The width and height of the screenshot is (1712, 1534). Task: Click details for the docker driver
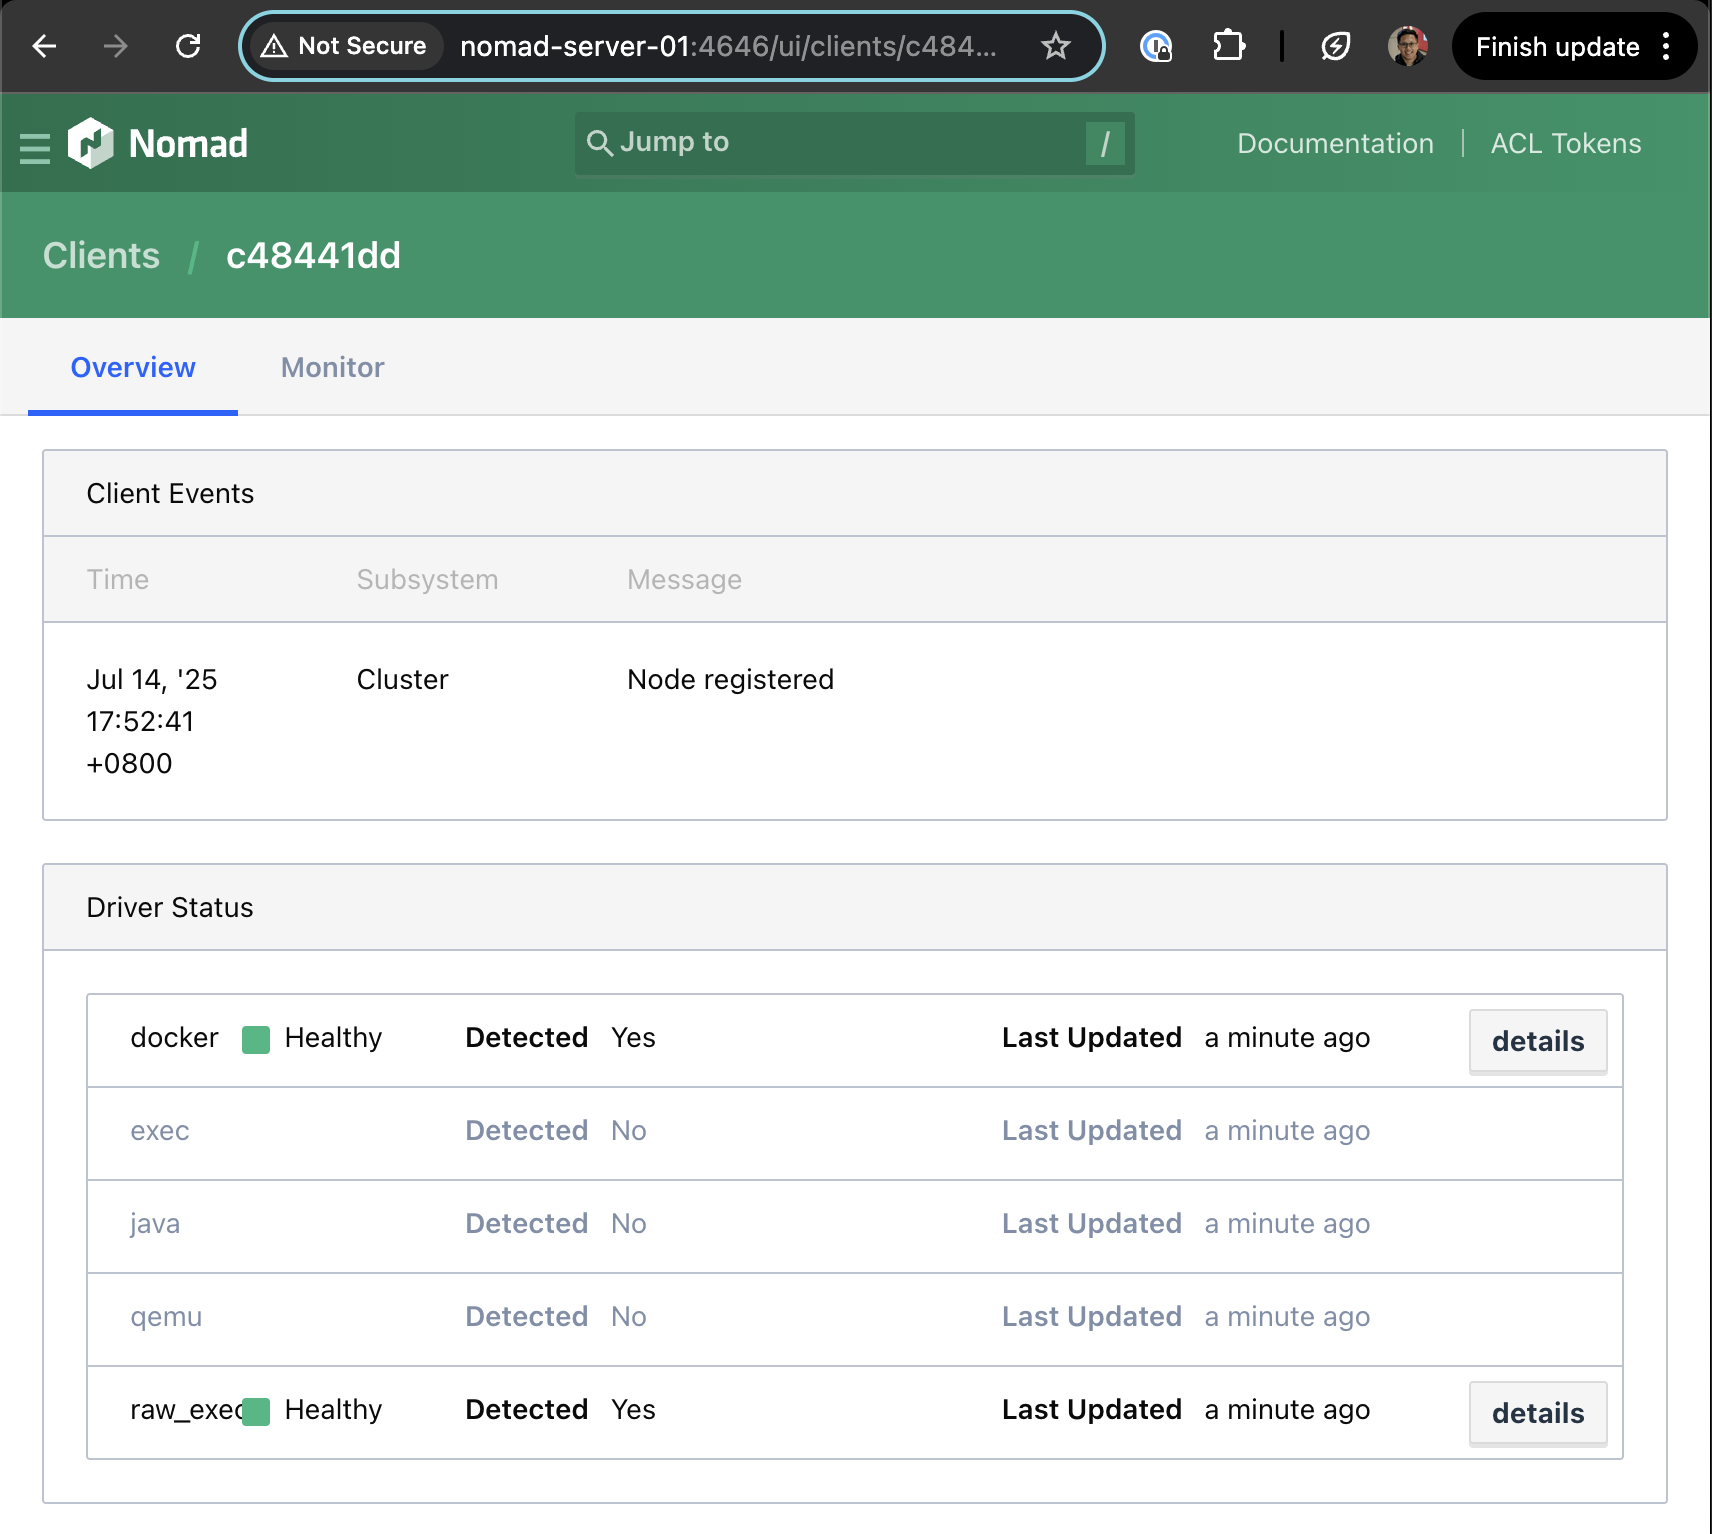pos(1537,1040)
